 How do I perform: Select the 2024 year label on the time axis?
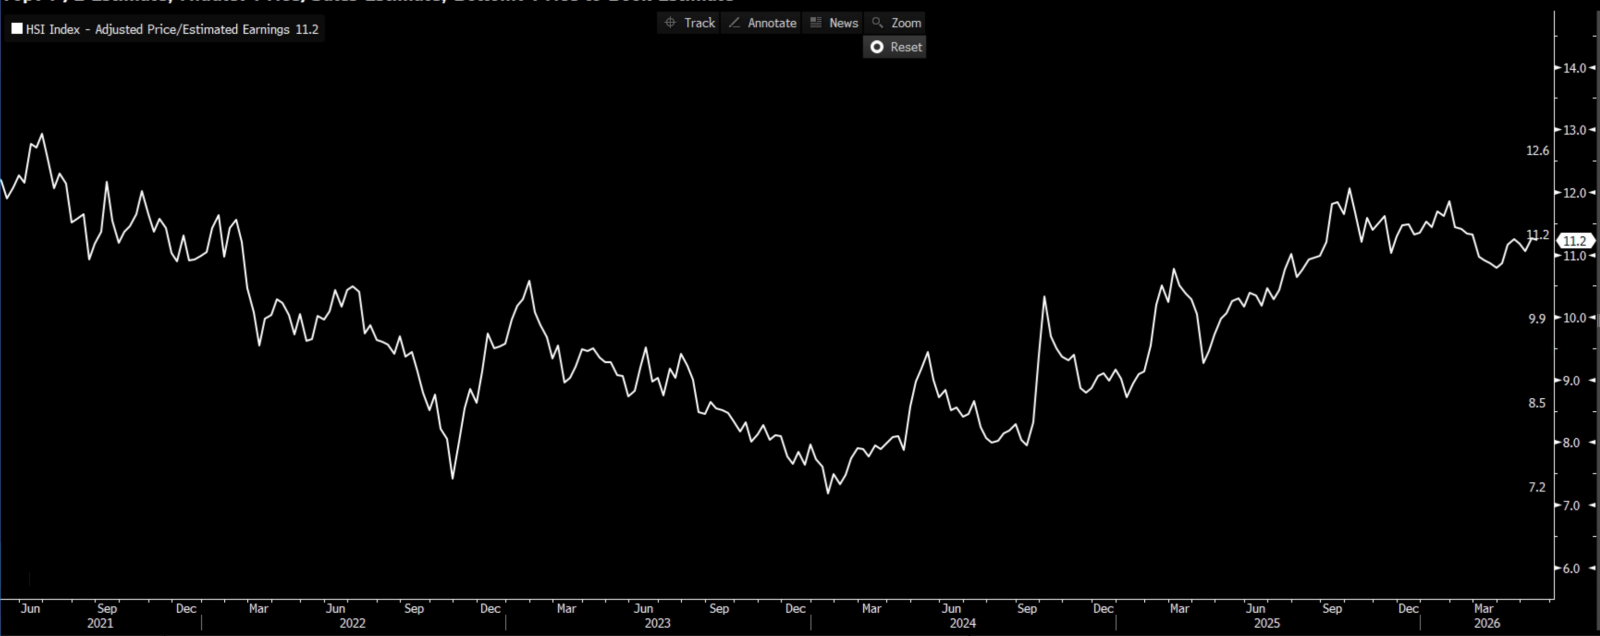coord(963,623)
